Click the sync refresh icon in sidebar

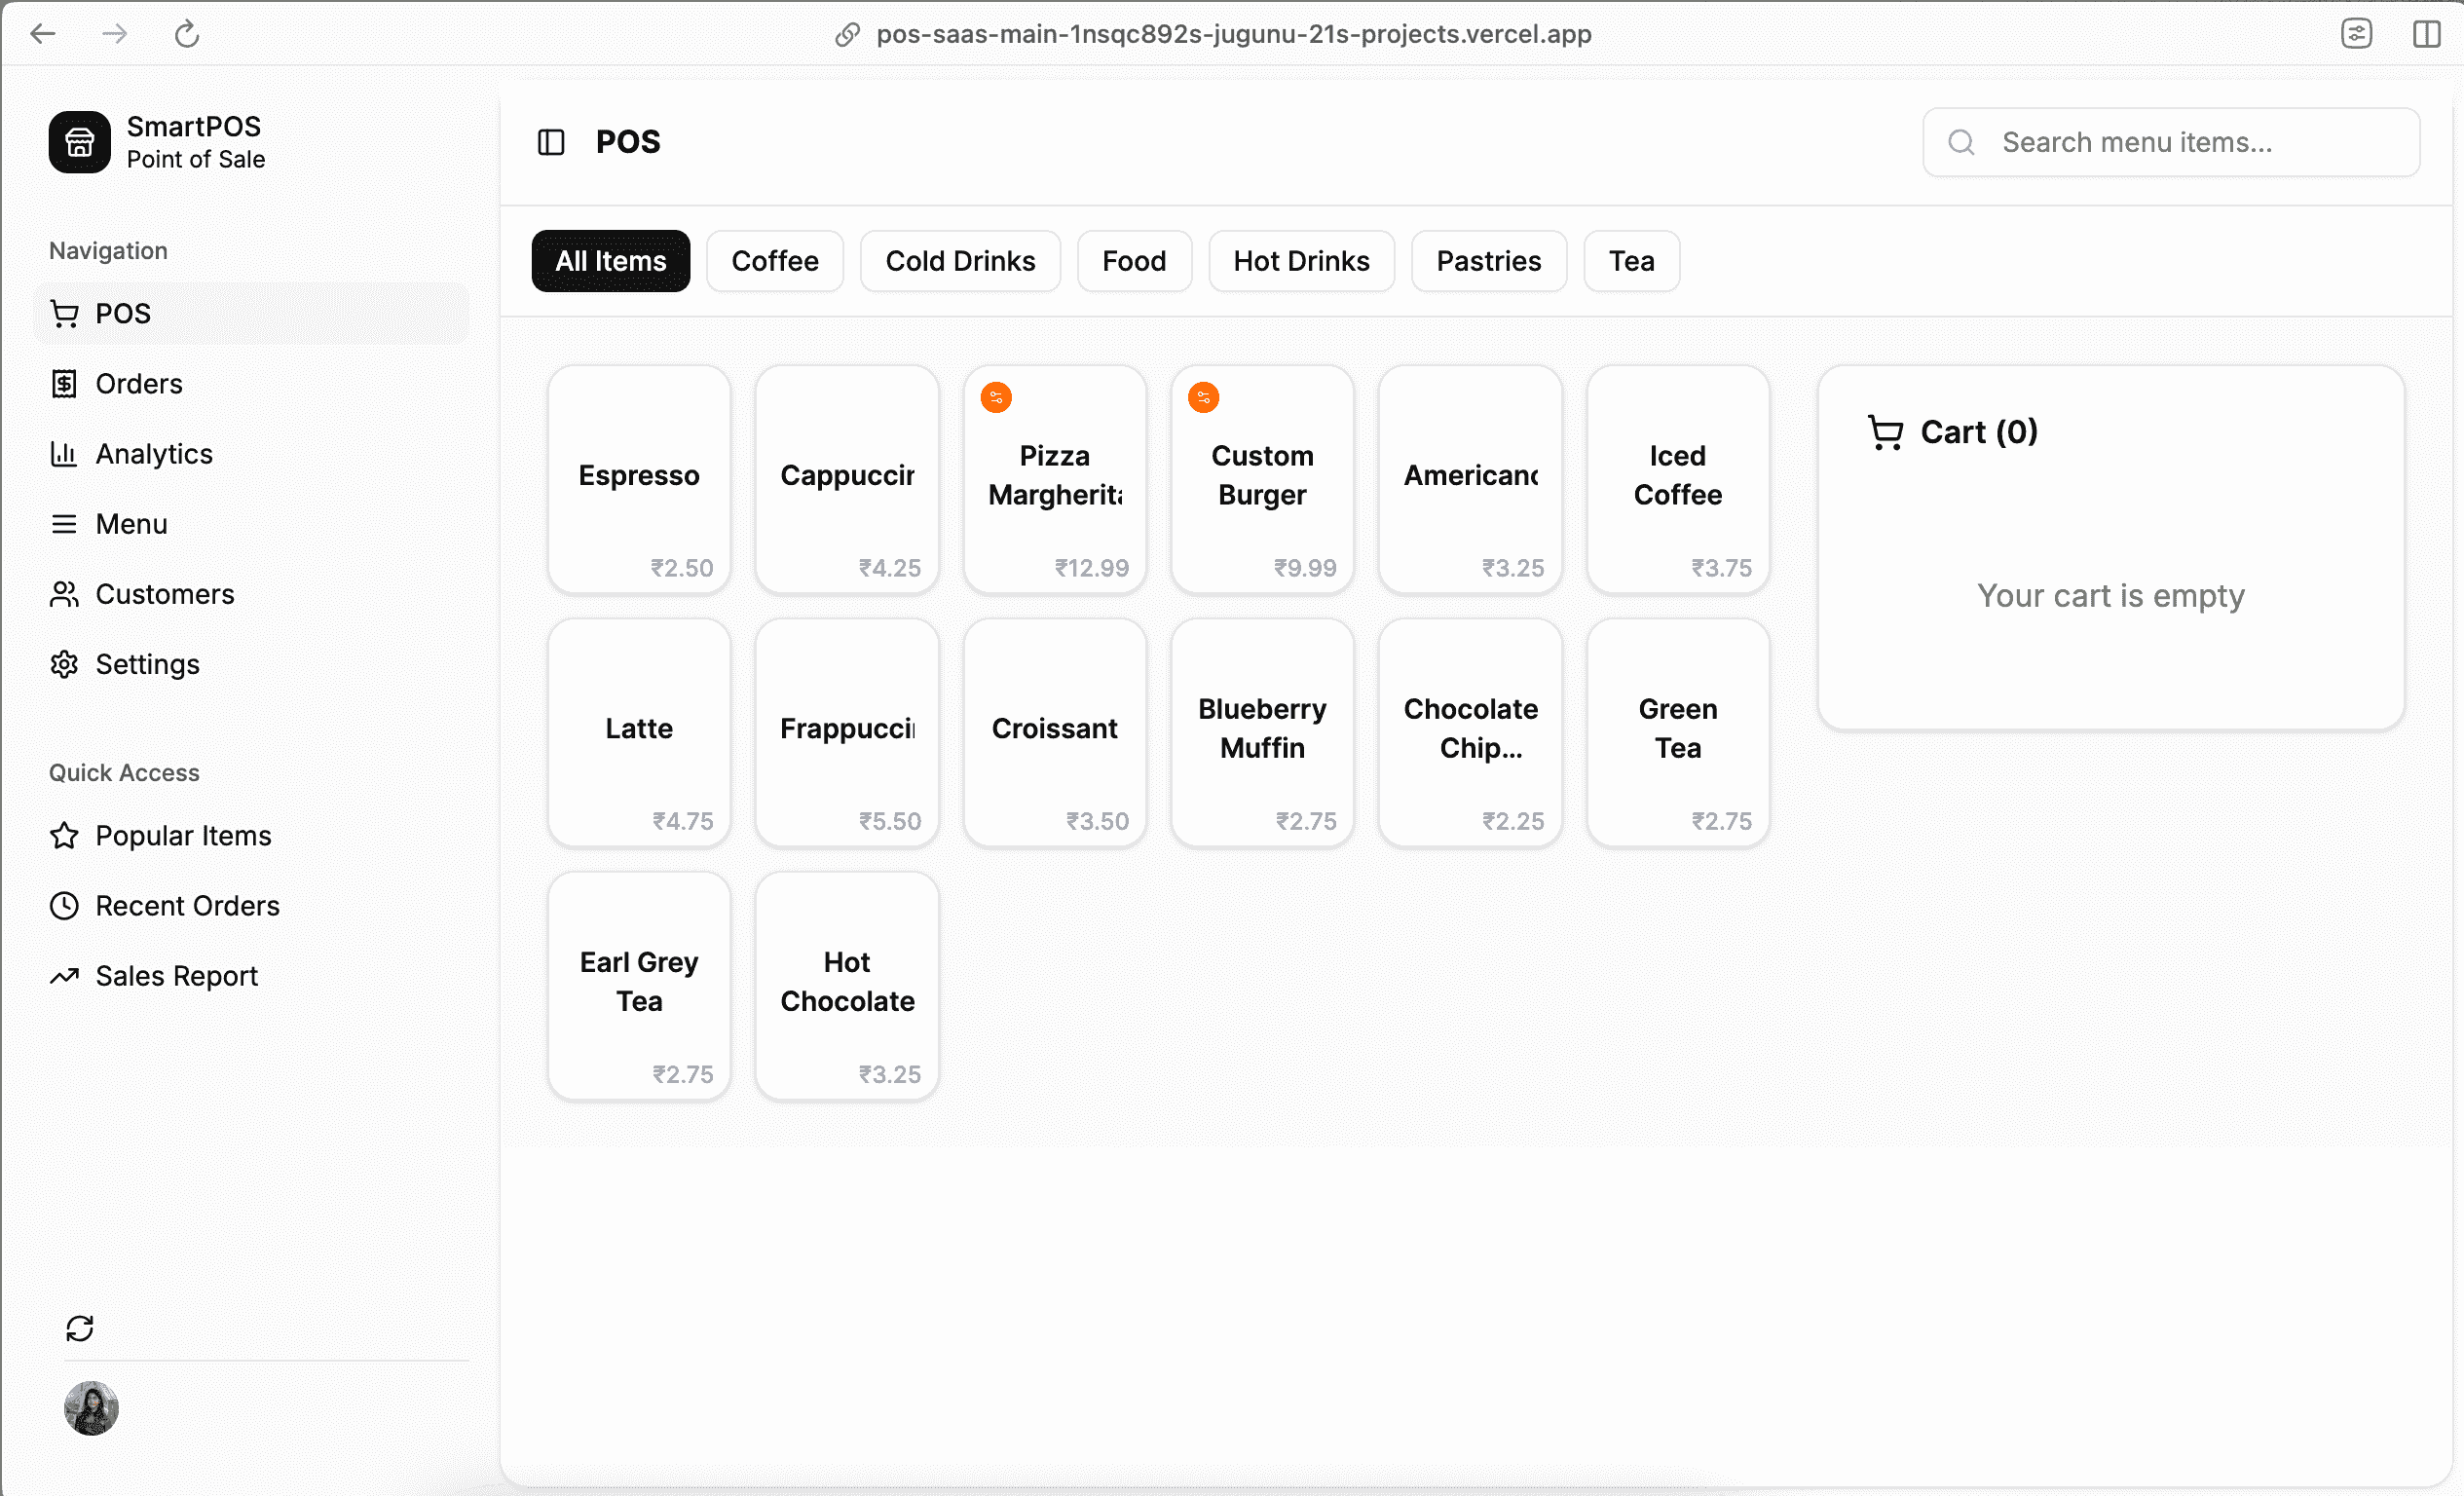click(79, 1328)
